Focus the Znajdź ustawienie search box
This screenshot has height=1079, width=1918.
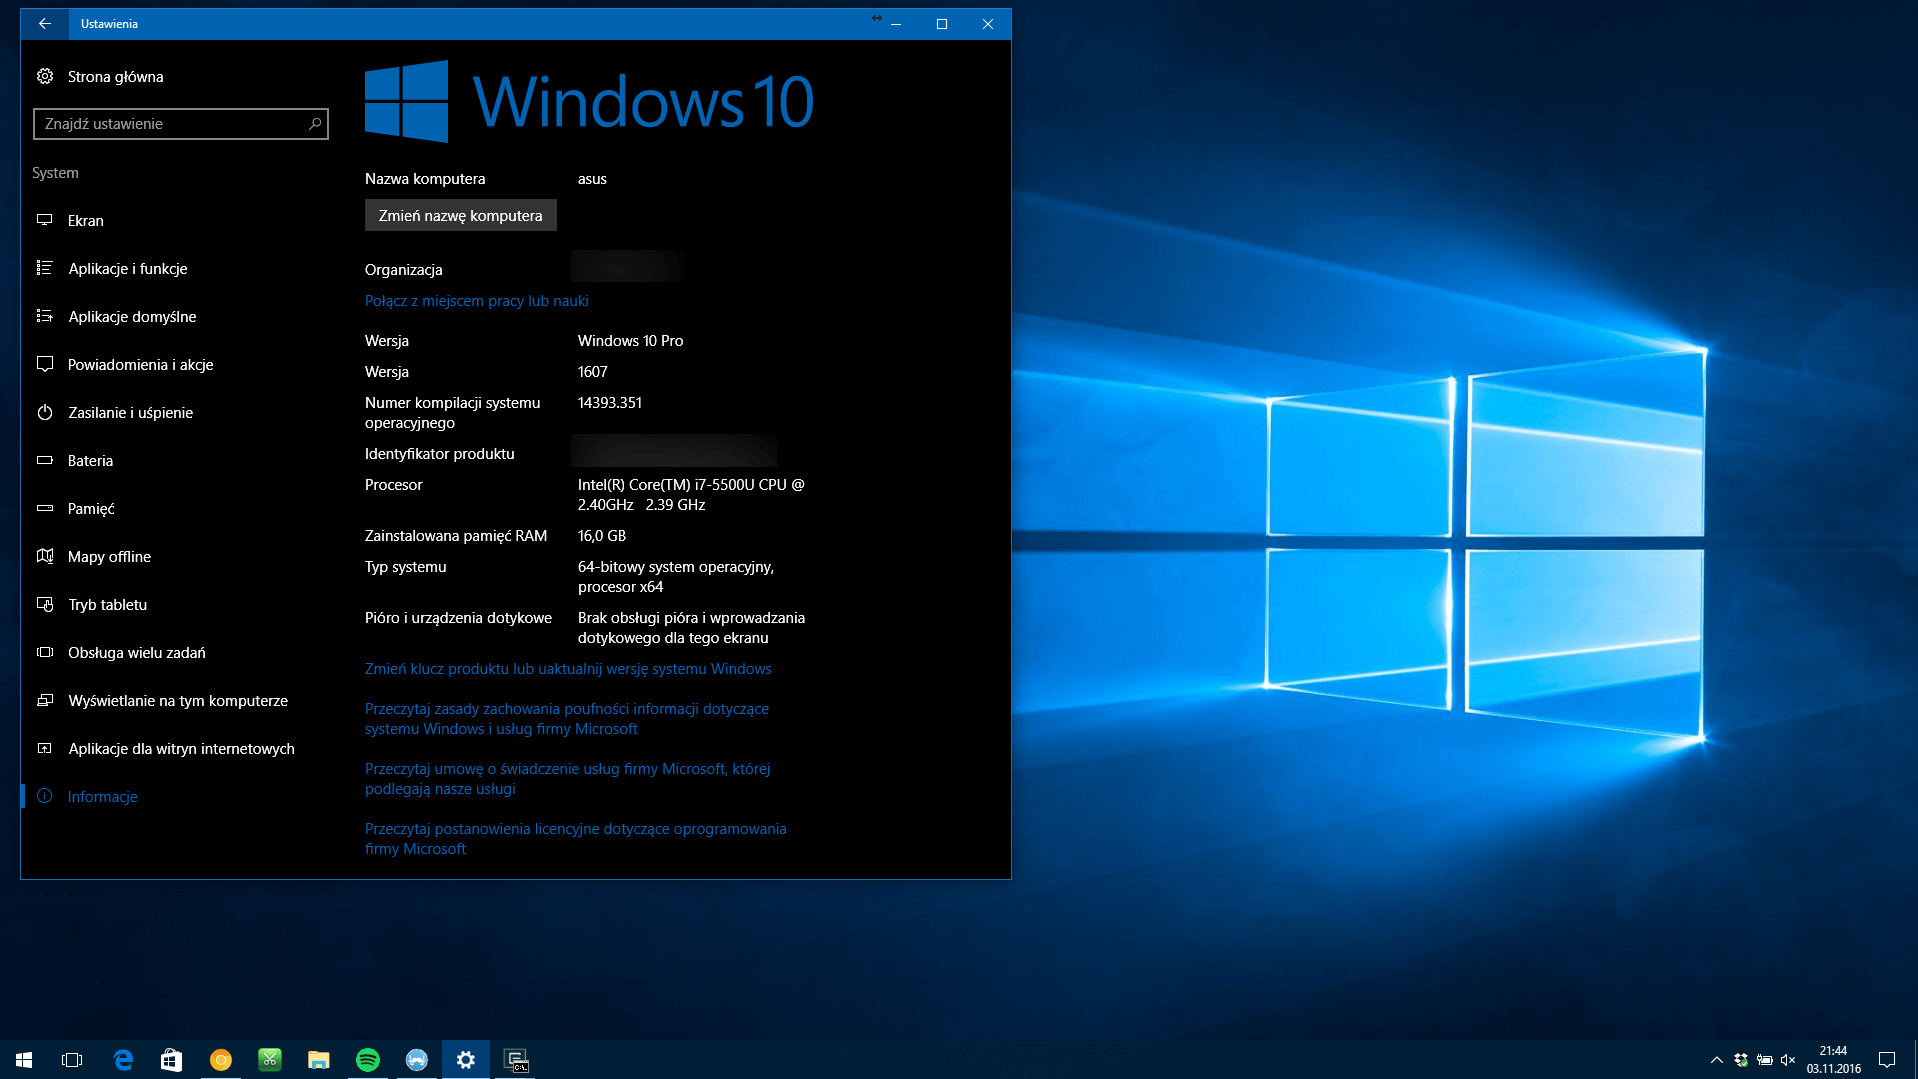click(x=181, y=124)
